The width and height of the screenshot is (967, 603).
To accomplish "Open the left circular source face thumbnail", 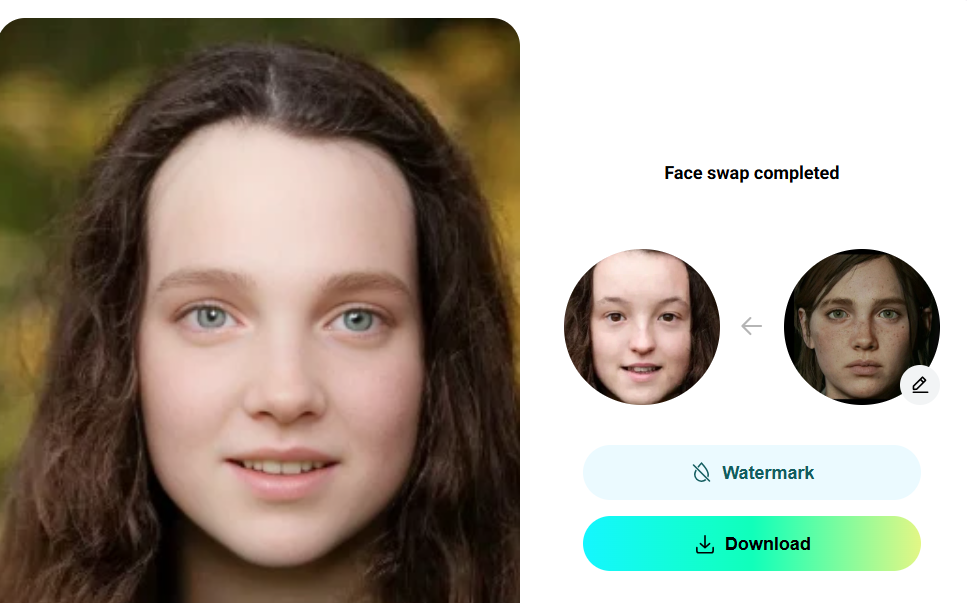I will tap(642, 327).
